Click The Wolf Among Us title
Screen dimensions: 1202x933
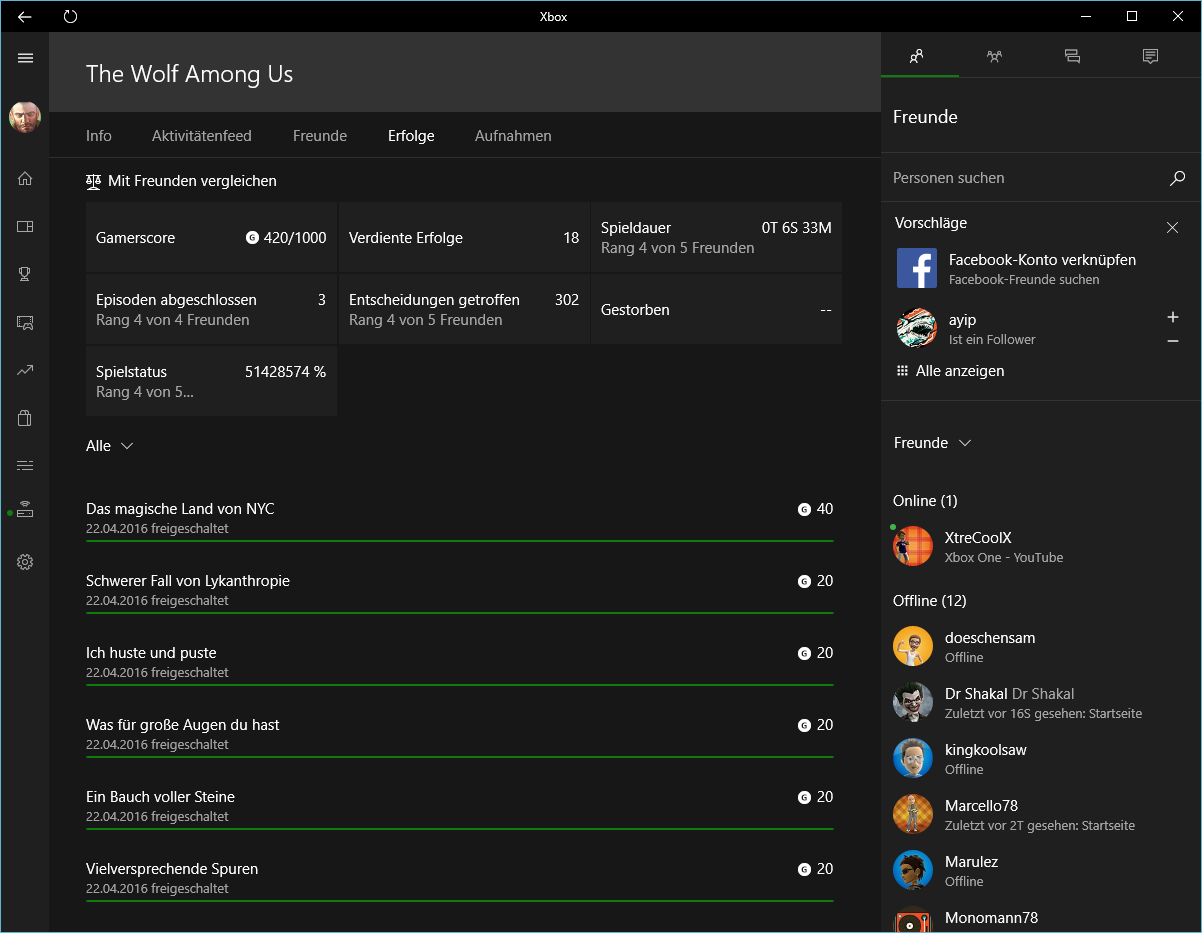pyautogui.click(x=189, y=74)
